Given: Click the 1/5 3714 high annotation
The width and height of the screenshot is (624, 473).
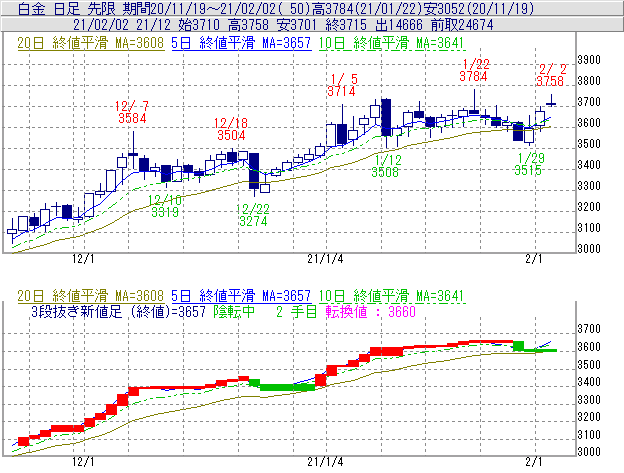Looking at the screenshot, I should click(341, 85).
